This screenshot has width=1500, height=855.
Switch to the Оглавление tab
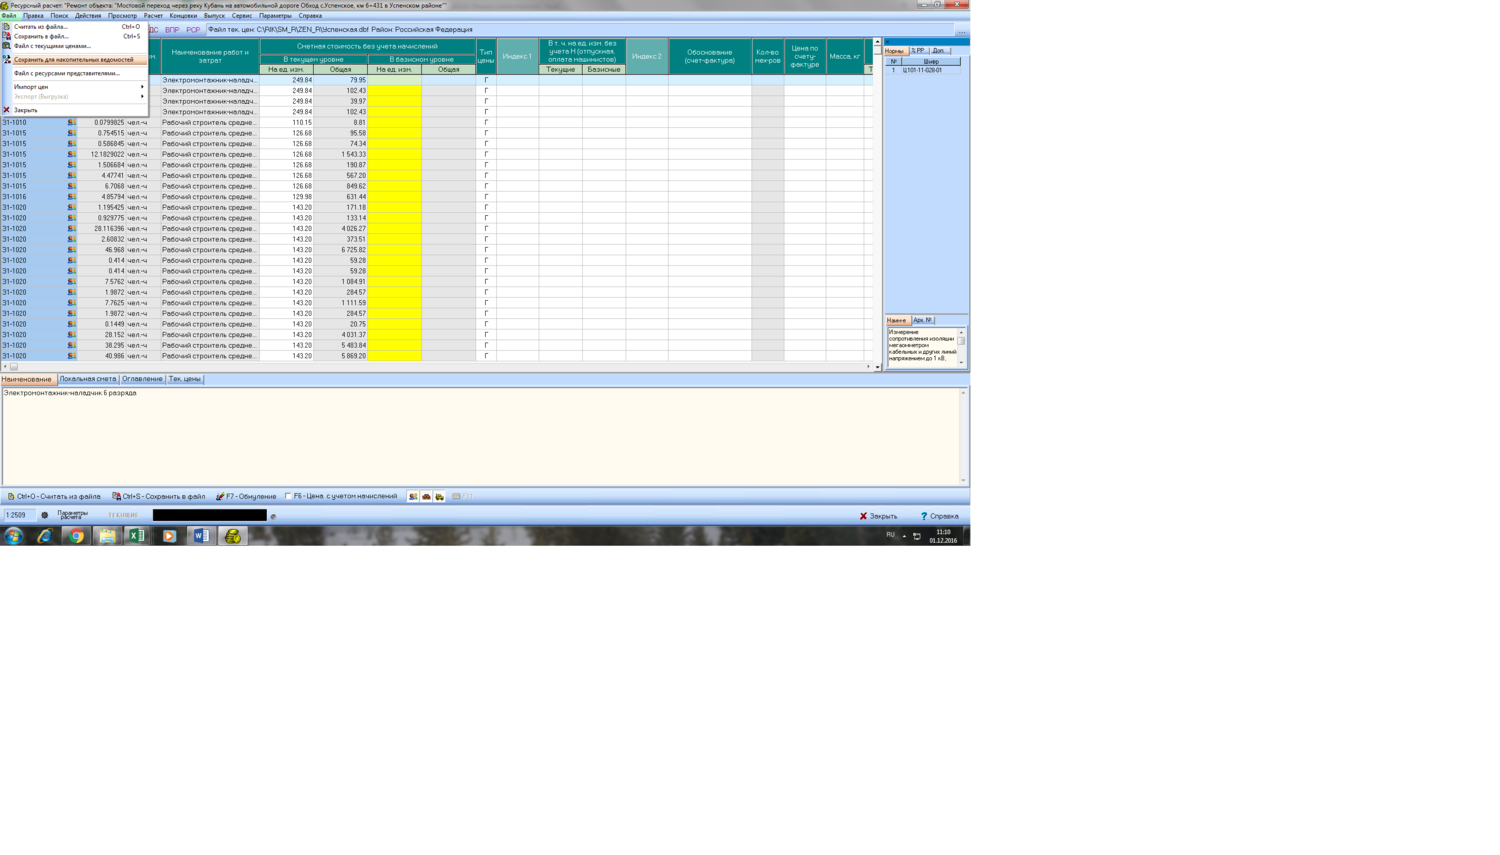coord(142,379)
